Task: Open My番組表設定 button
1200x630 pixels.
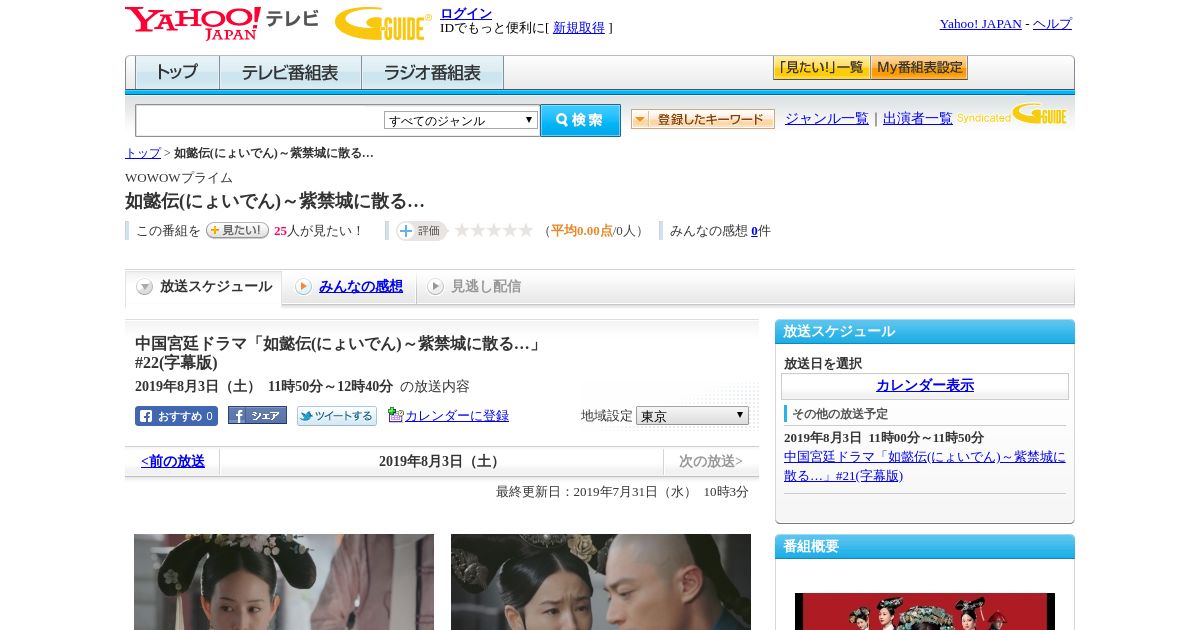Action: pos(919,68)
